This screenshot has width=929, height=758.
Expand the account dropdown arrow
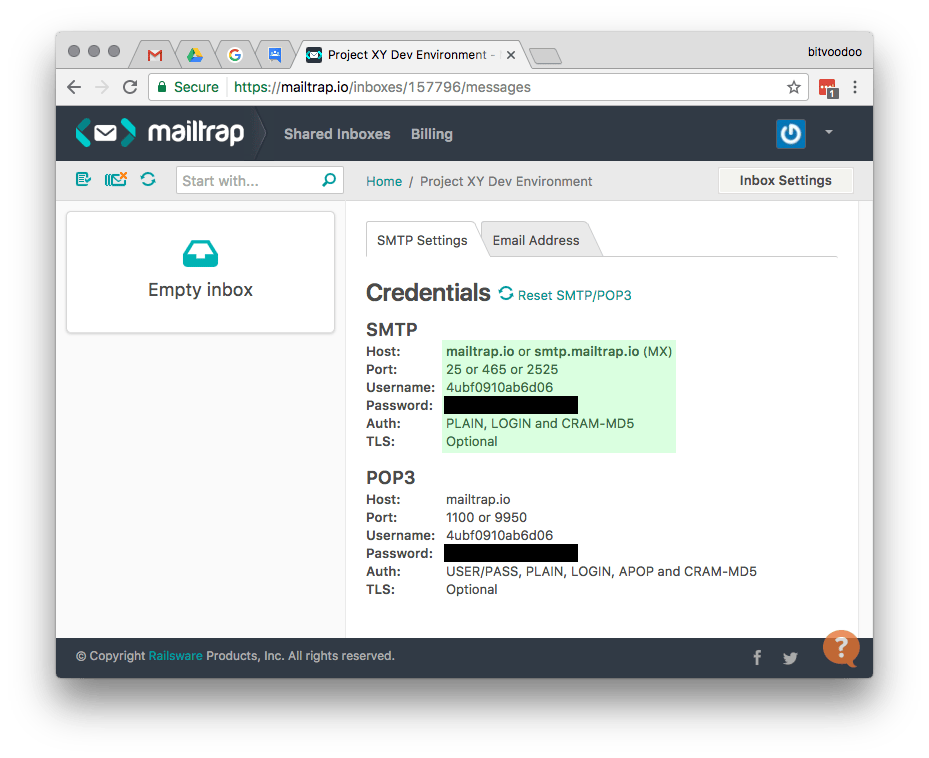click(x=829, y=132)
